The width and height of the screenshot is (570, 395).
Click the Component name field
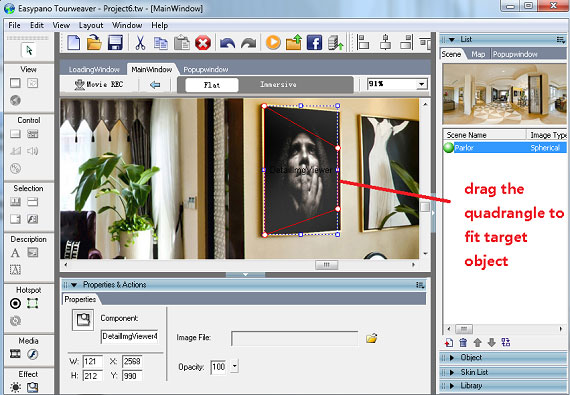tap(130, 336)
